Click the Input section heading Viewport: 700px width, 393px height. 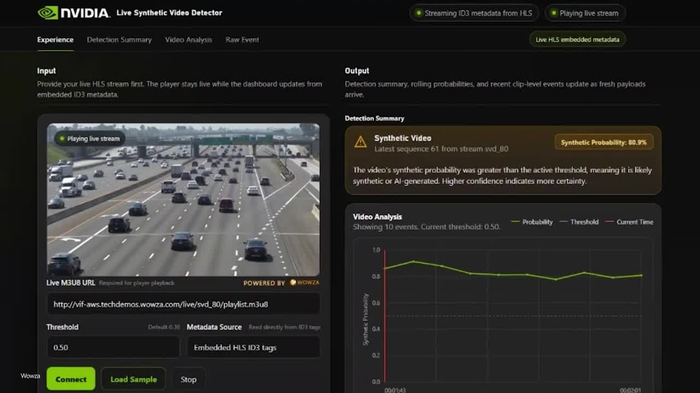point(46,71)
